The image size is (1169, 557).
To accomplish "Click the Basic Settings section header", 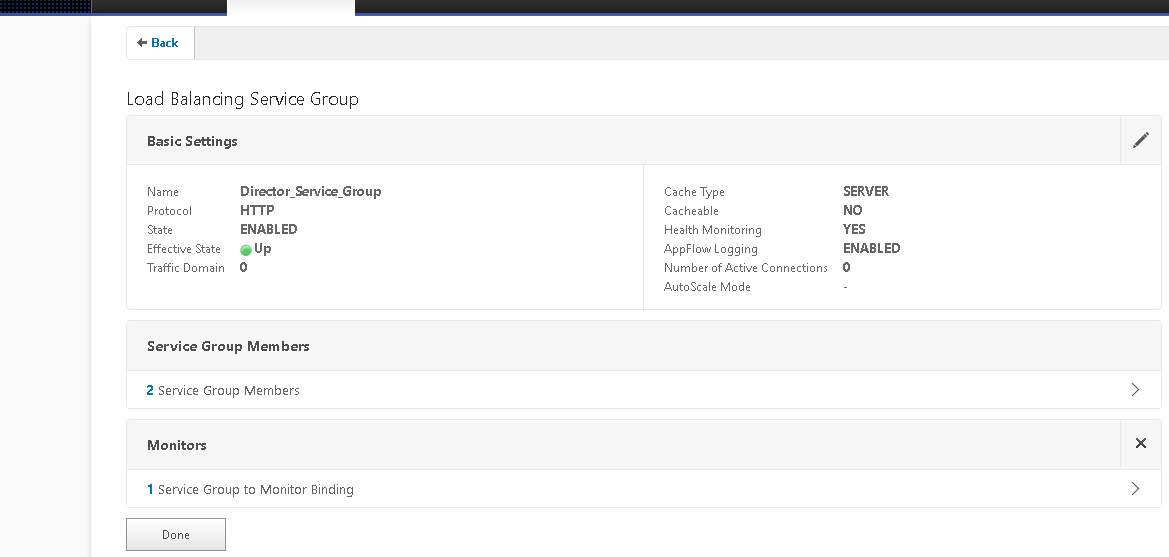I will (192, 141).
